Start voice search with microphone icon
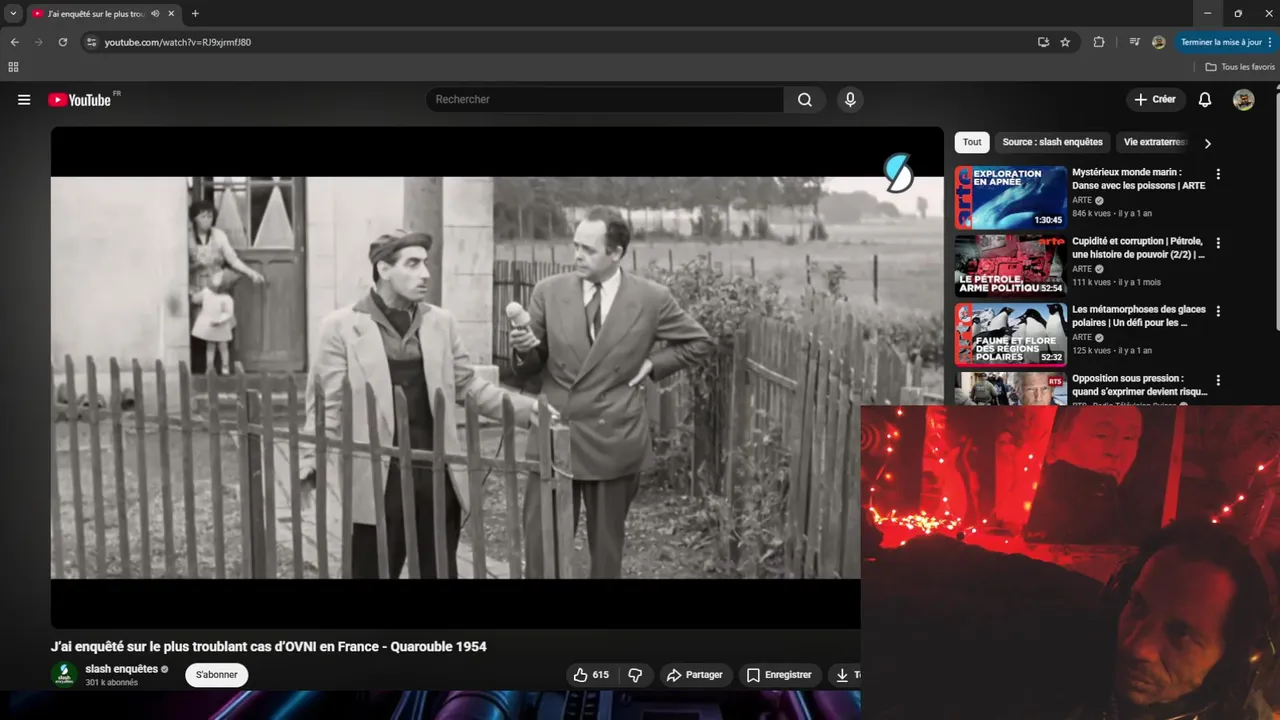Viewport: 1280px width, 720px height. pos(850,100)
